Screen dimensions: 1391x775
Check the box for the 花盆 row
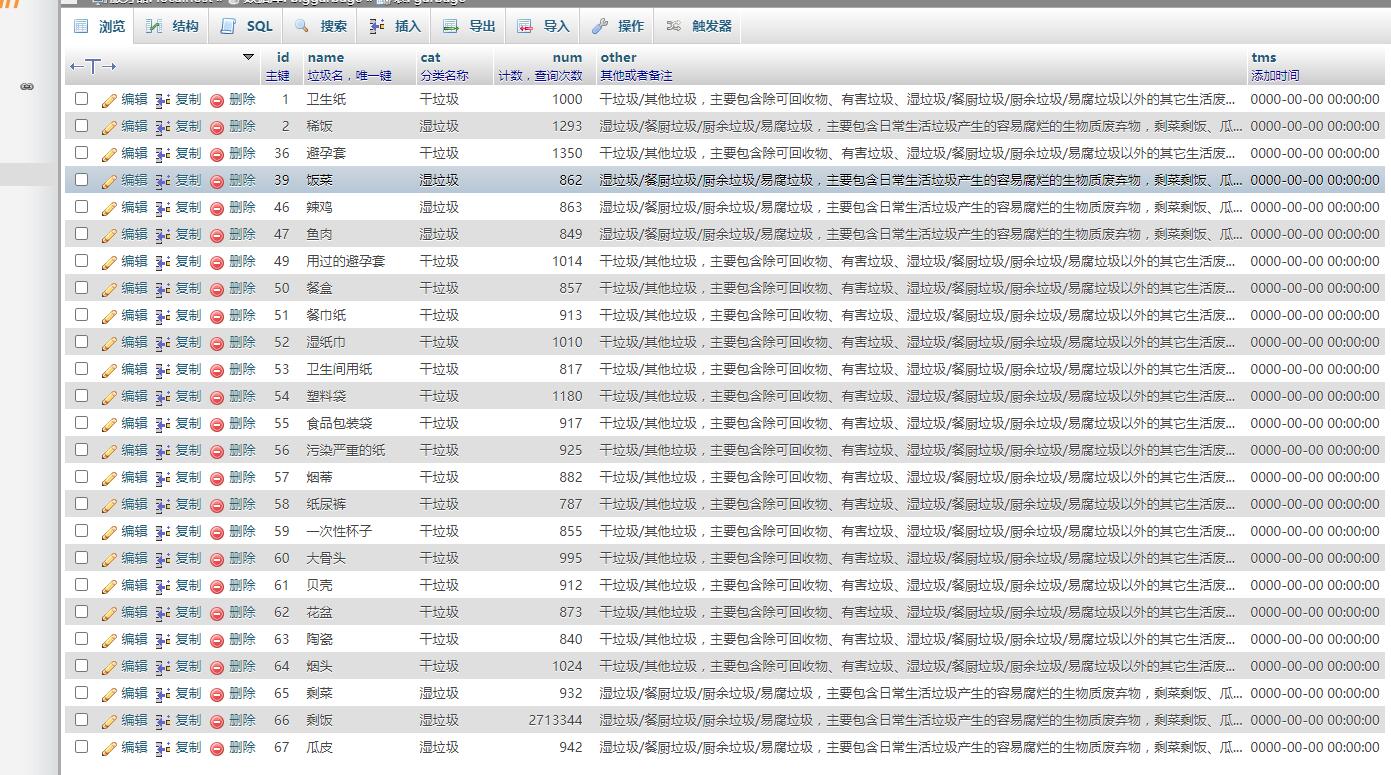pos(82,612)
